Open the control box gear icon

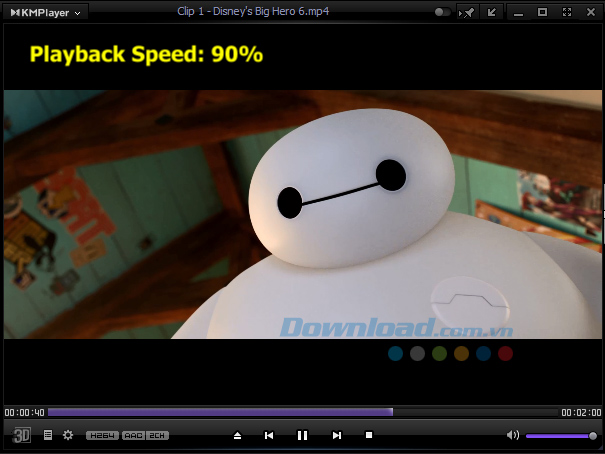68,435
